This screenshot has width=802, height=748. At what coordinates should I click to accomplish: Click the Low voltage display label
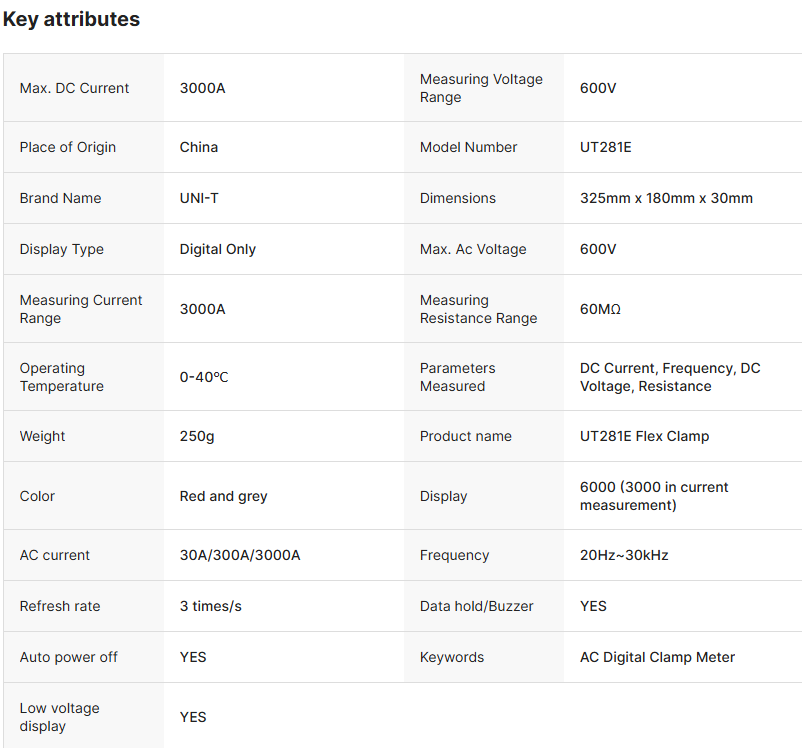coord(59,717)
